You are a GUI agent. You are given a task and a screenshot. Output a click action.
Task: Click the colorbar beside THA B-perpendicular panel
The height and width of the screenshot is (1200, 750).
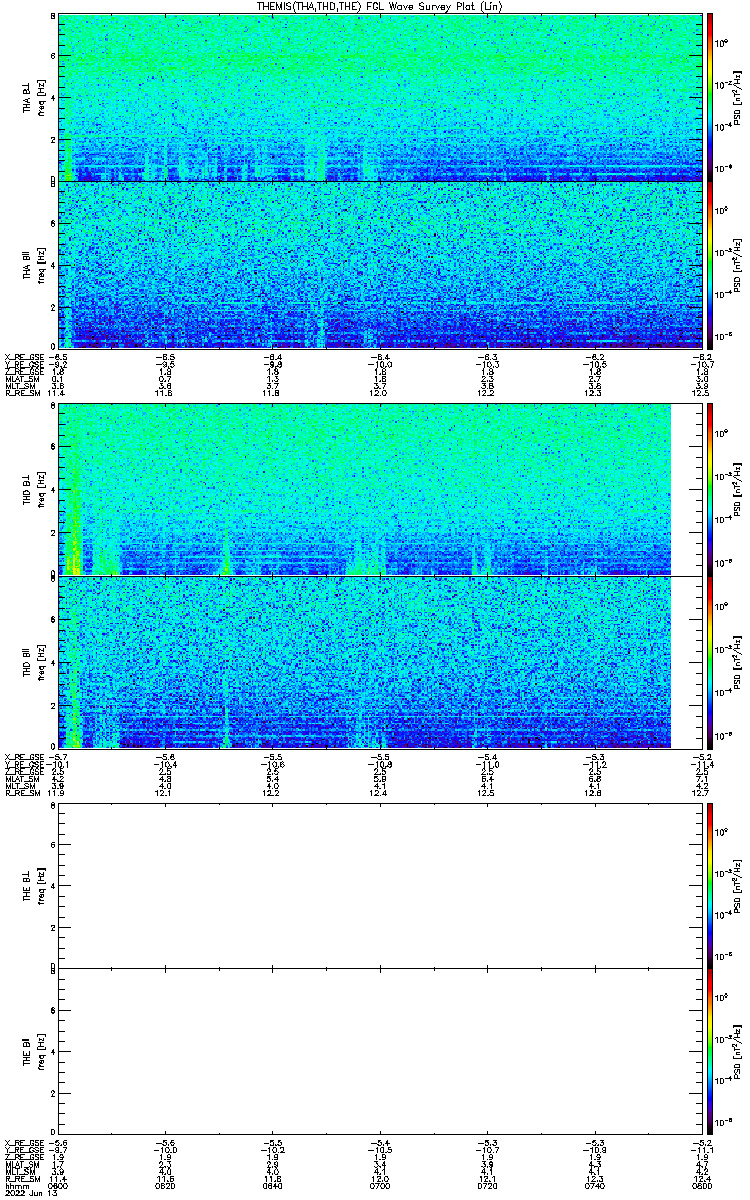[710, 97]
